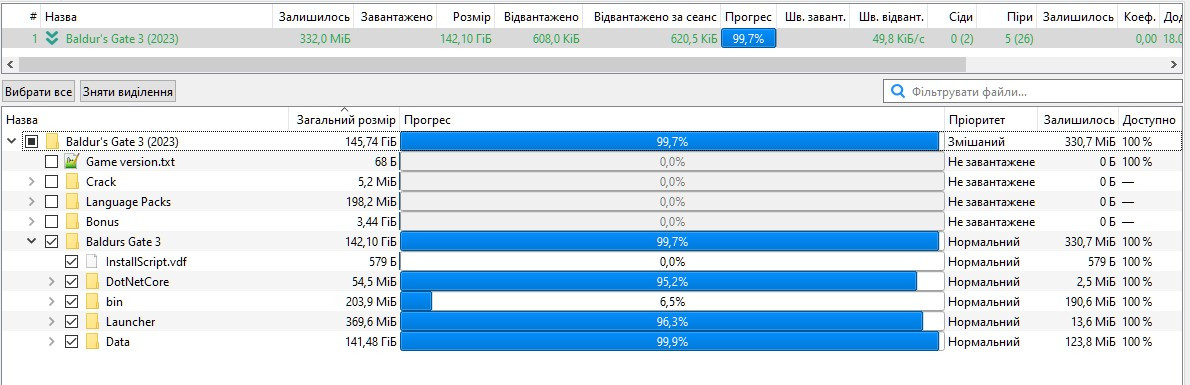This screenshot has height=385, width=1190.
Task: Click the Launcher folder icon
Action: pyautogui.click(x=92, y=322)
